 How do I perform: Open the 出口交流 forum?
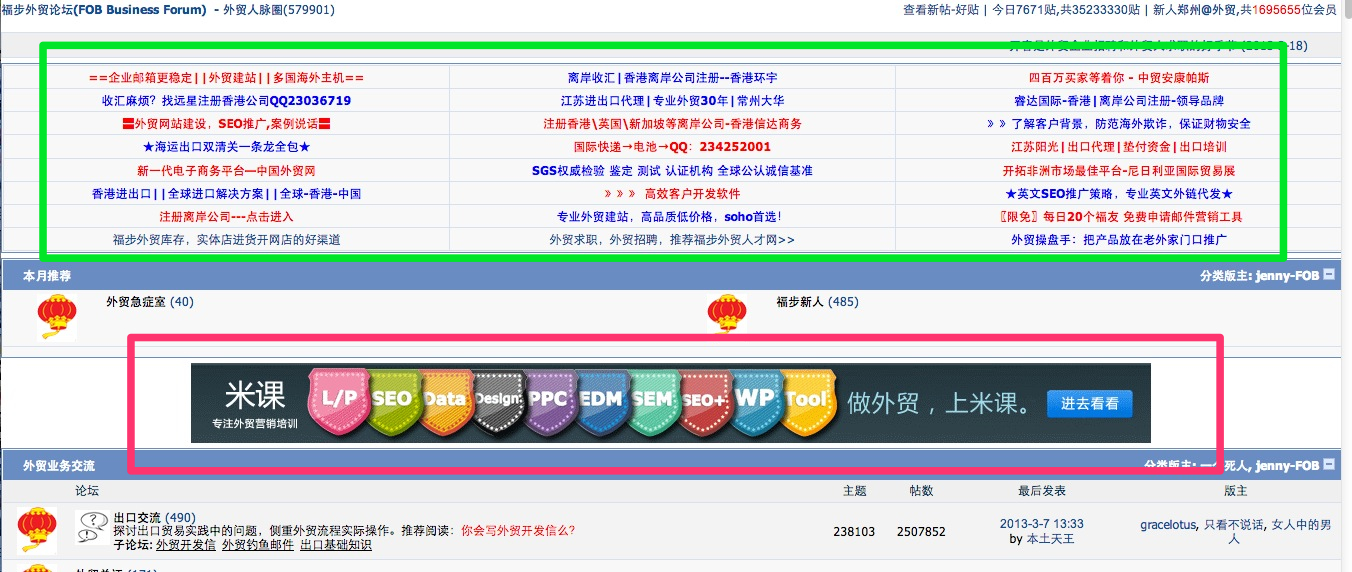click(x=137, y=517)
